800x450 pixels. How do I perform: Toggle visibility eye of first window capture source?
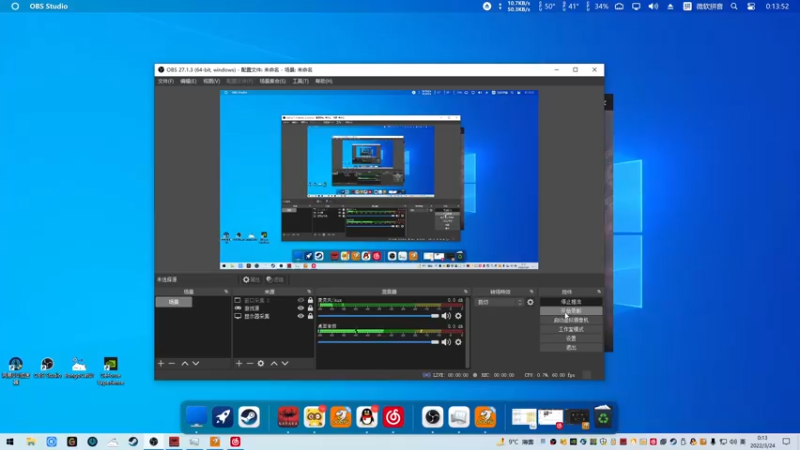(x=301, y=301)
